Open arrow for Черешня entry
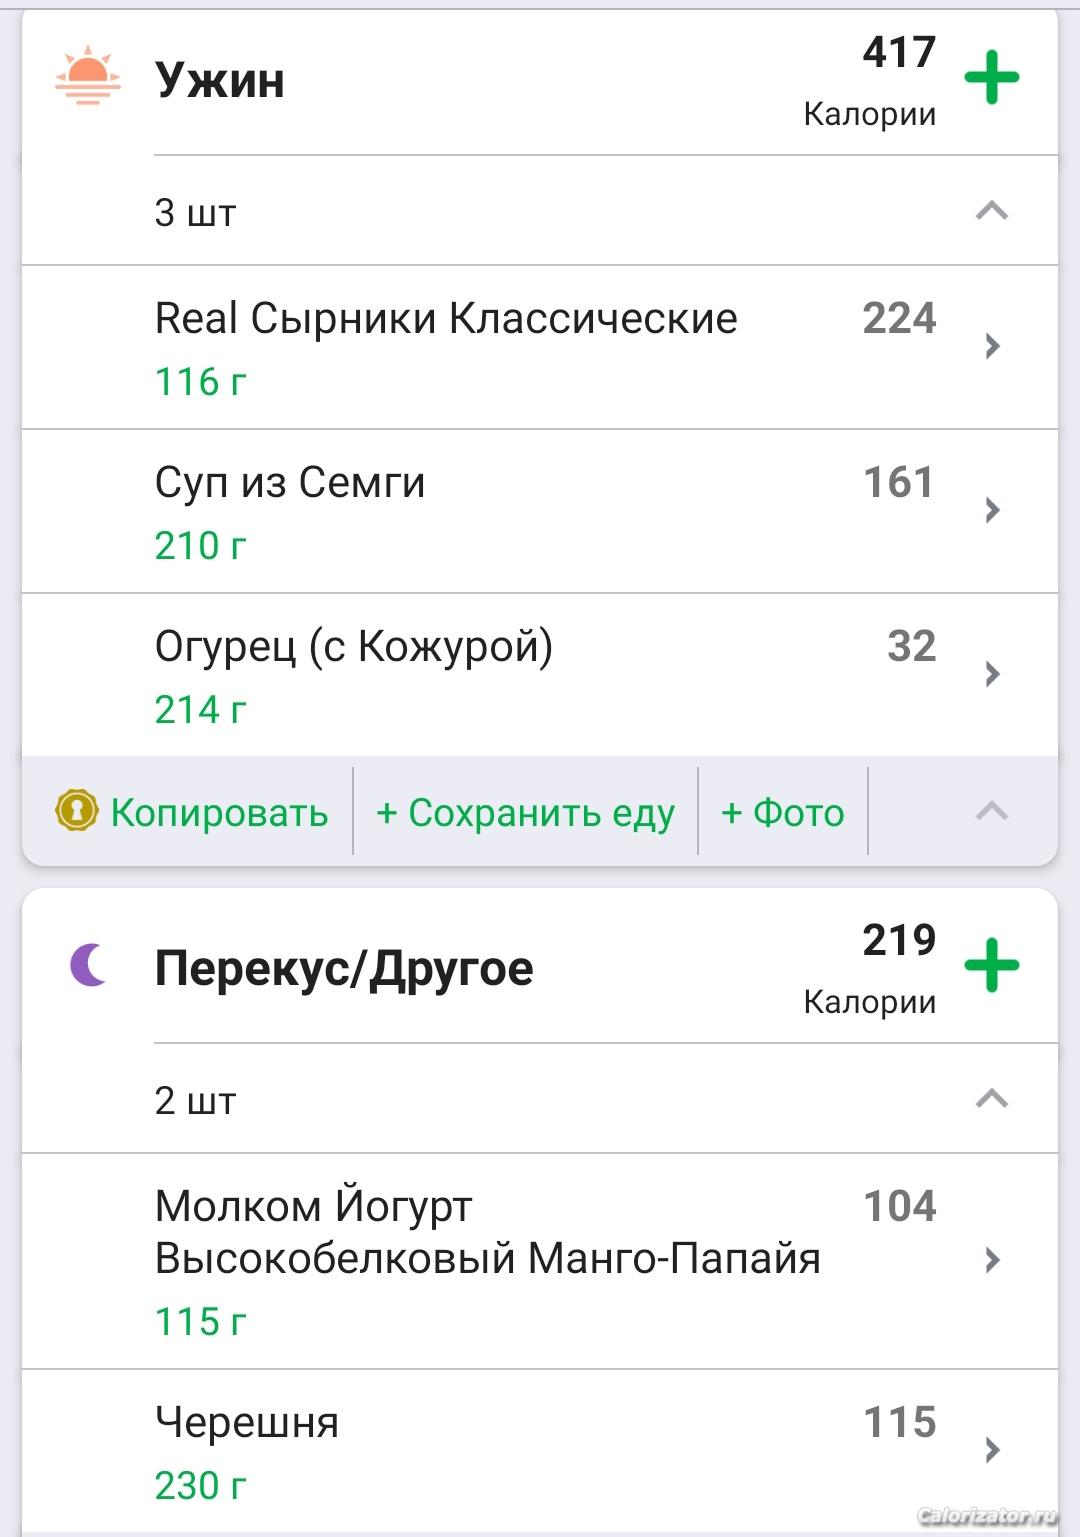1080x1537 pixels. pos(992,1450)
